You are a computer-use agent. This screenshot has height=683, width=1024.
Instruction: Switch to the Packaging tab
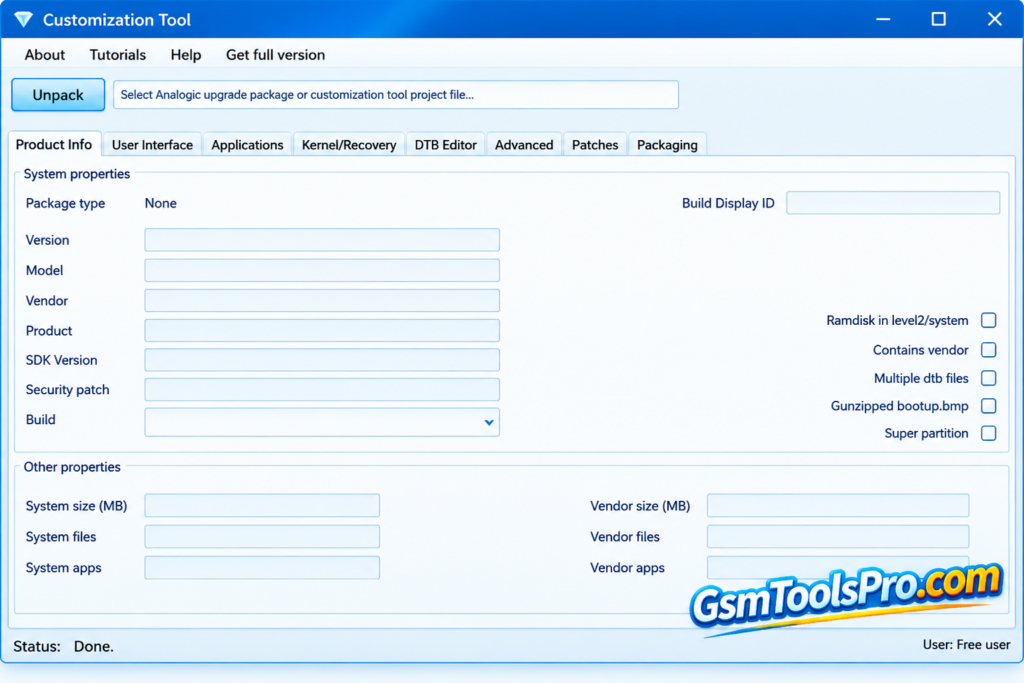pyautogui.click(x=667, y=145)
